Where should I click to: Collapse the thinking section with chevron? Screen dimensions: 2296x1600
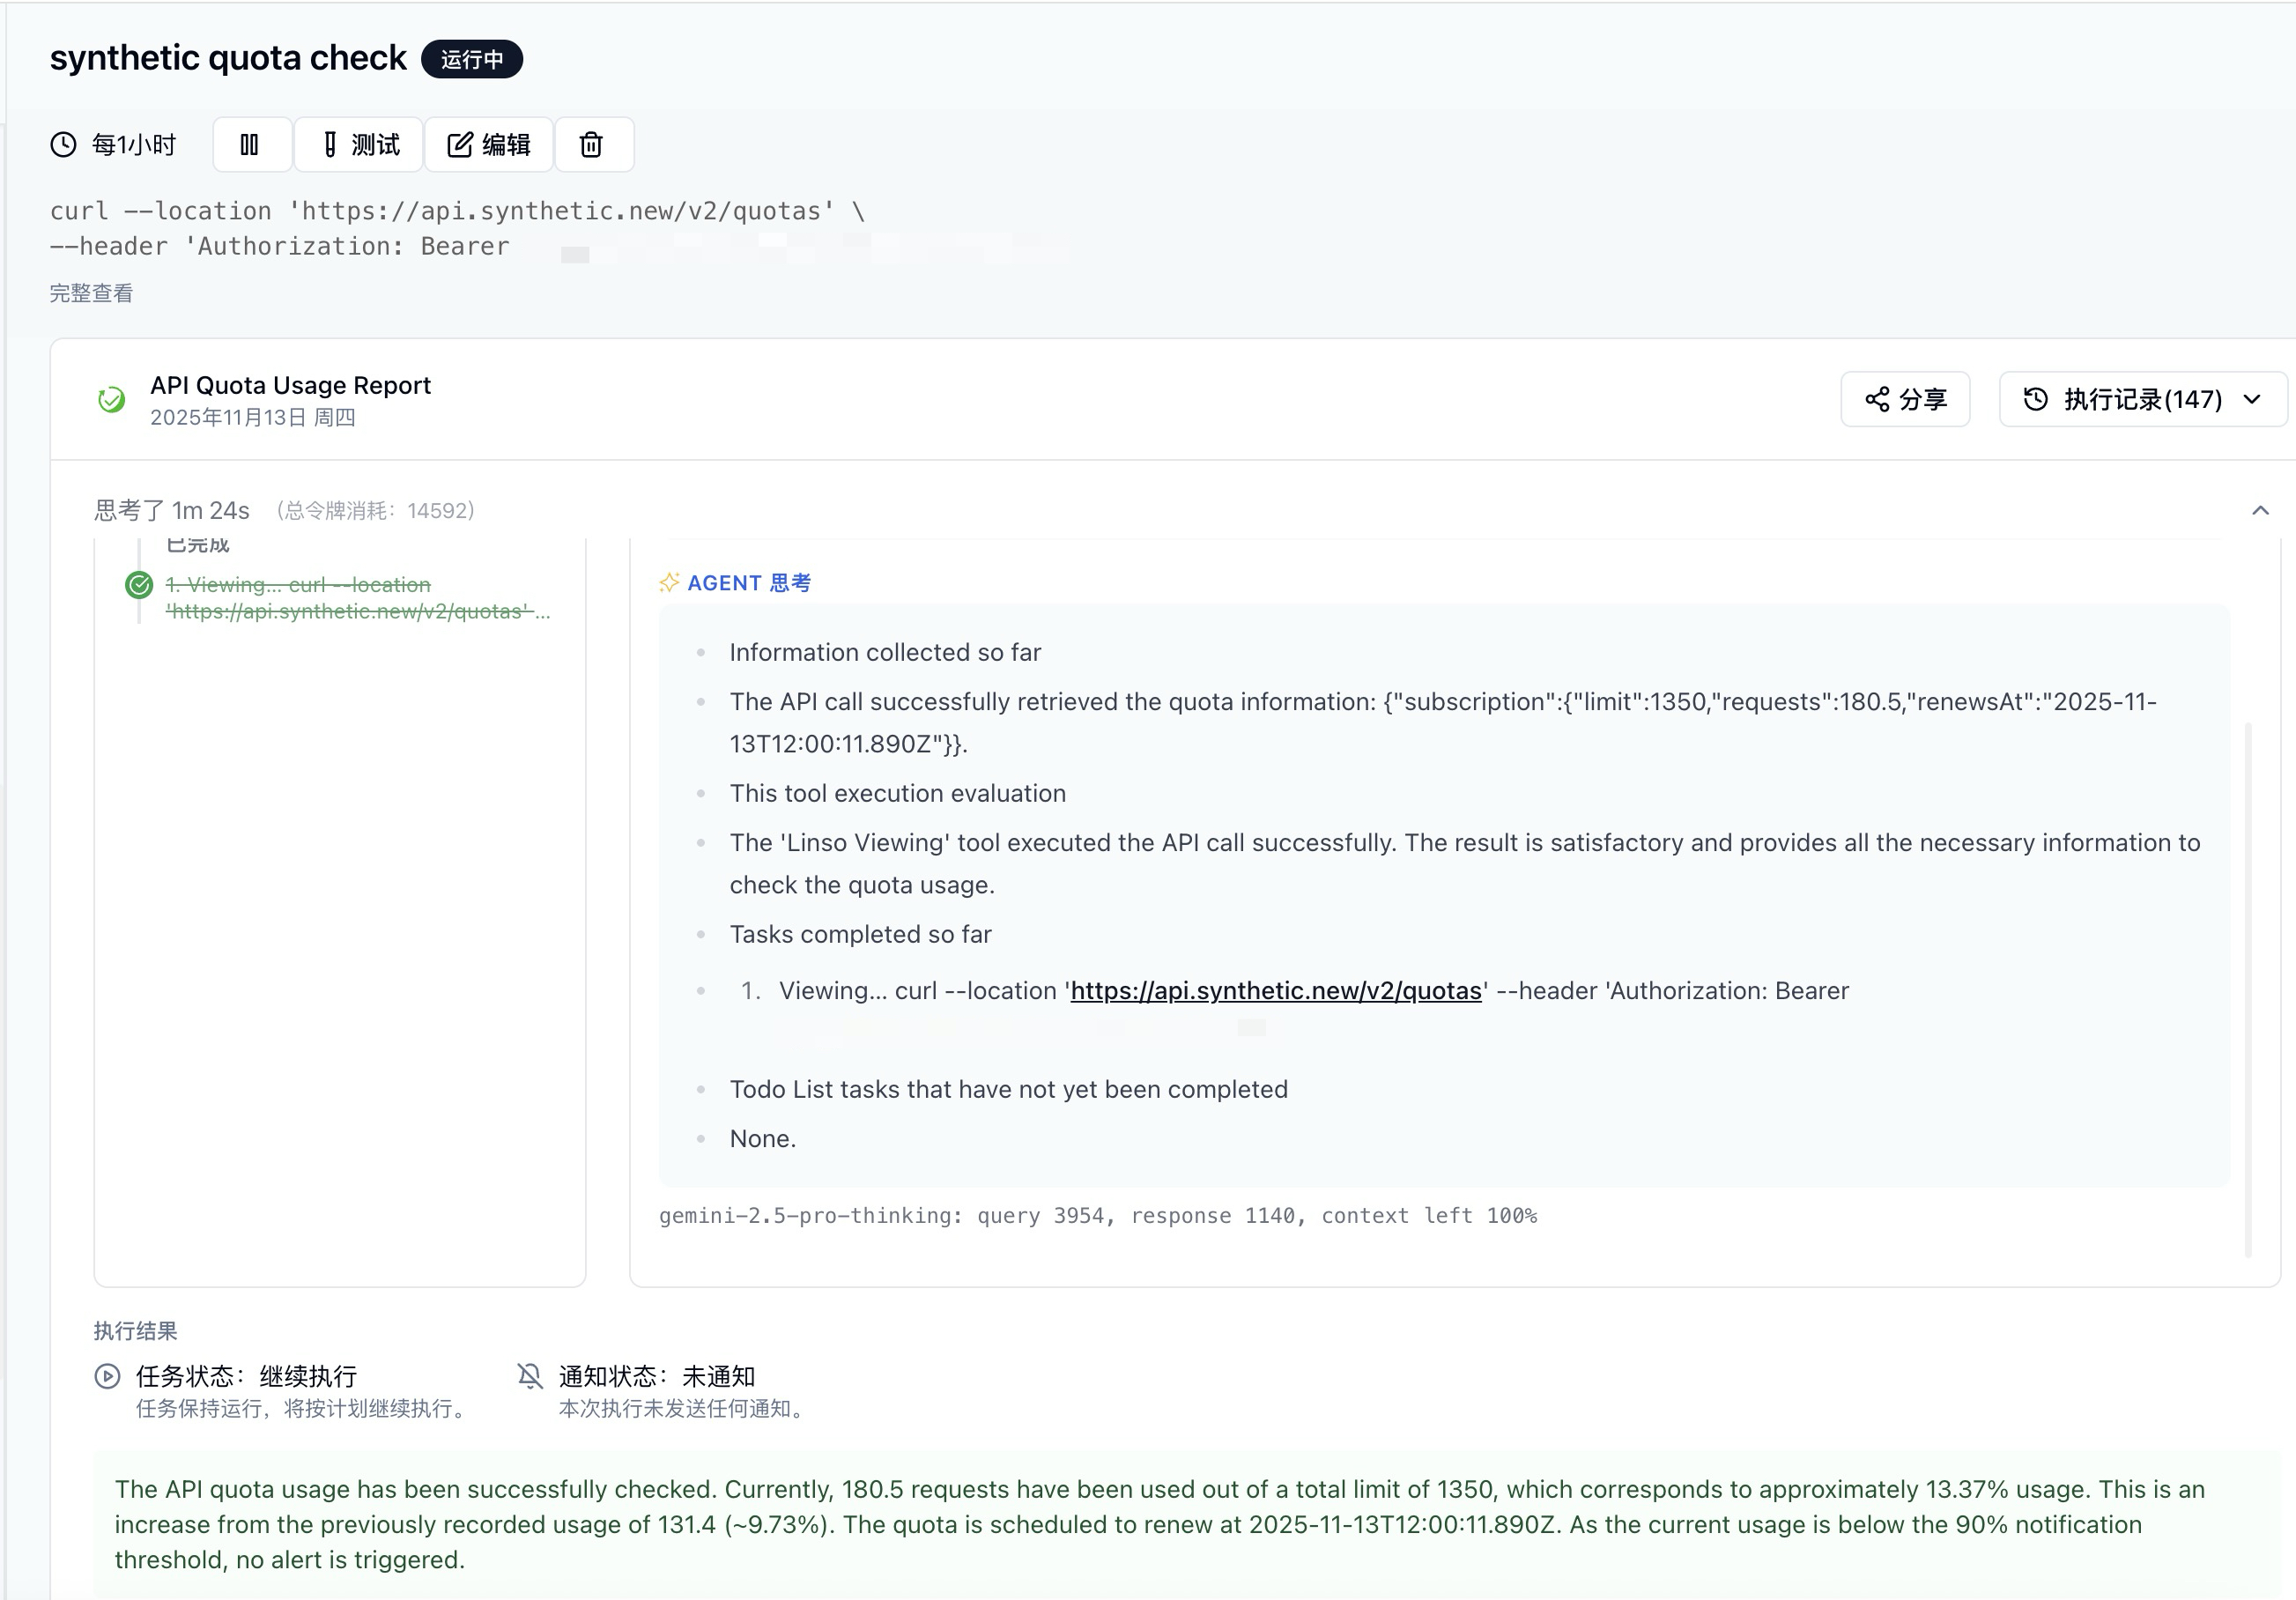pos(2260,511)
